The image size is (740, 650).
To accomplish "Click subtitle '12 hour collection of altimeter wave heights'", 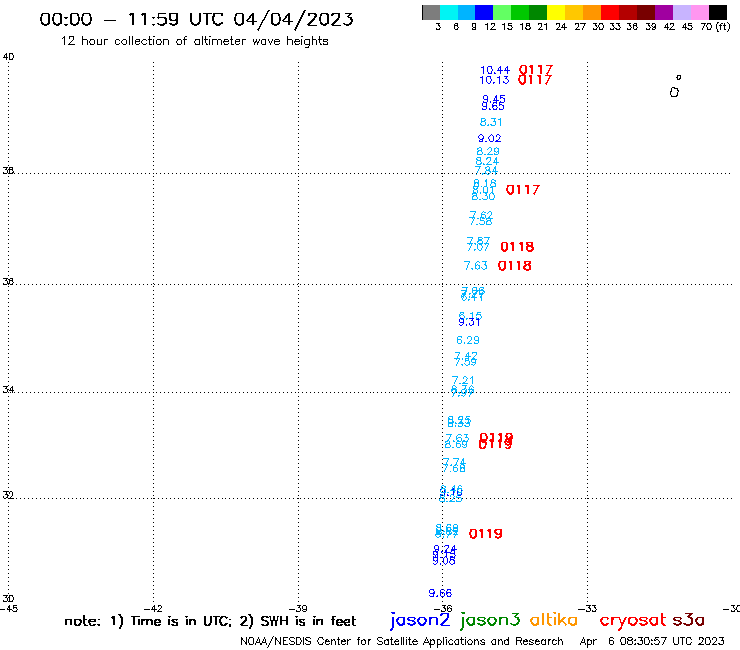I will click(x=194, y=41).
